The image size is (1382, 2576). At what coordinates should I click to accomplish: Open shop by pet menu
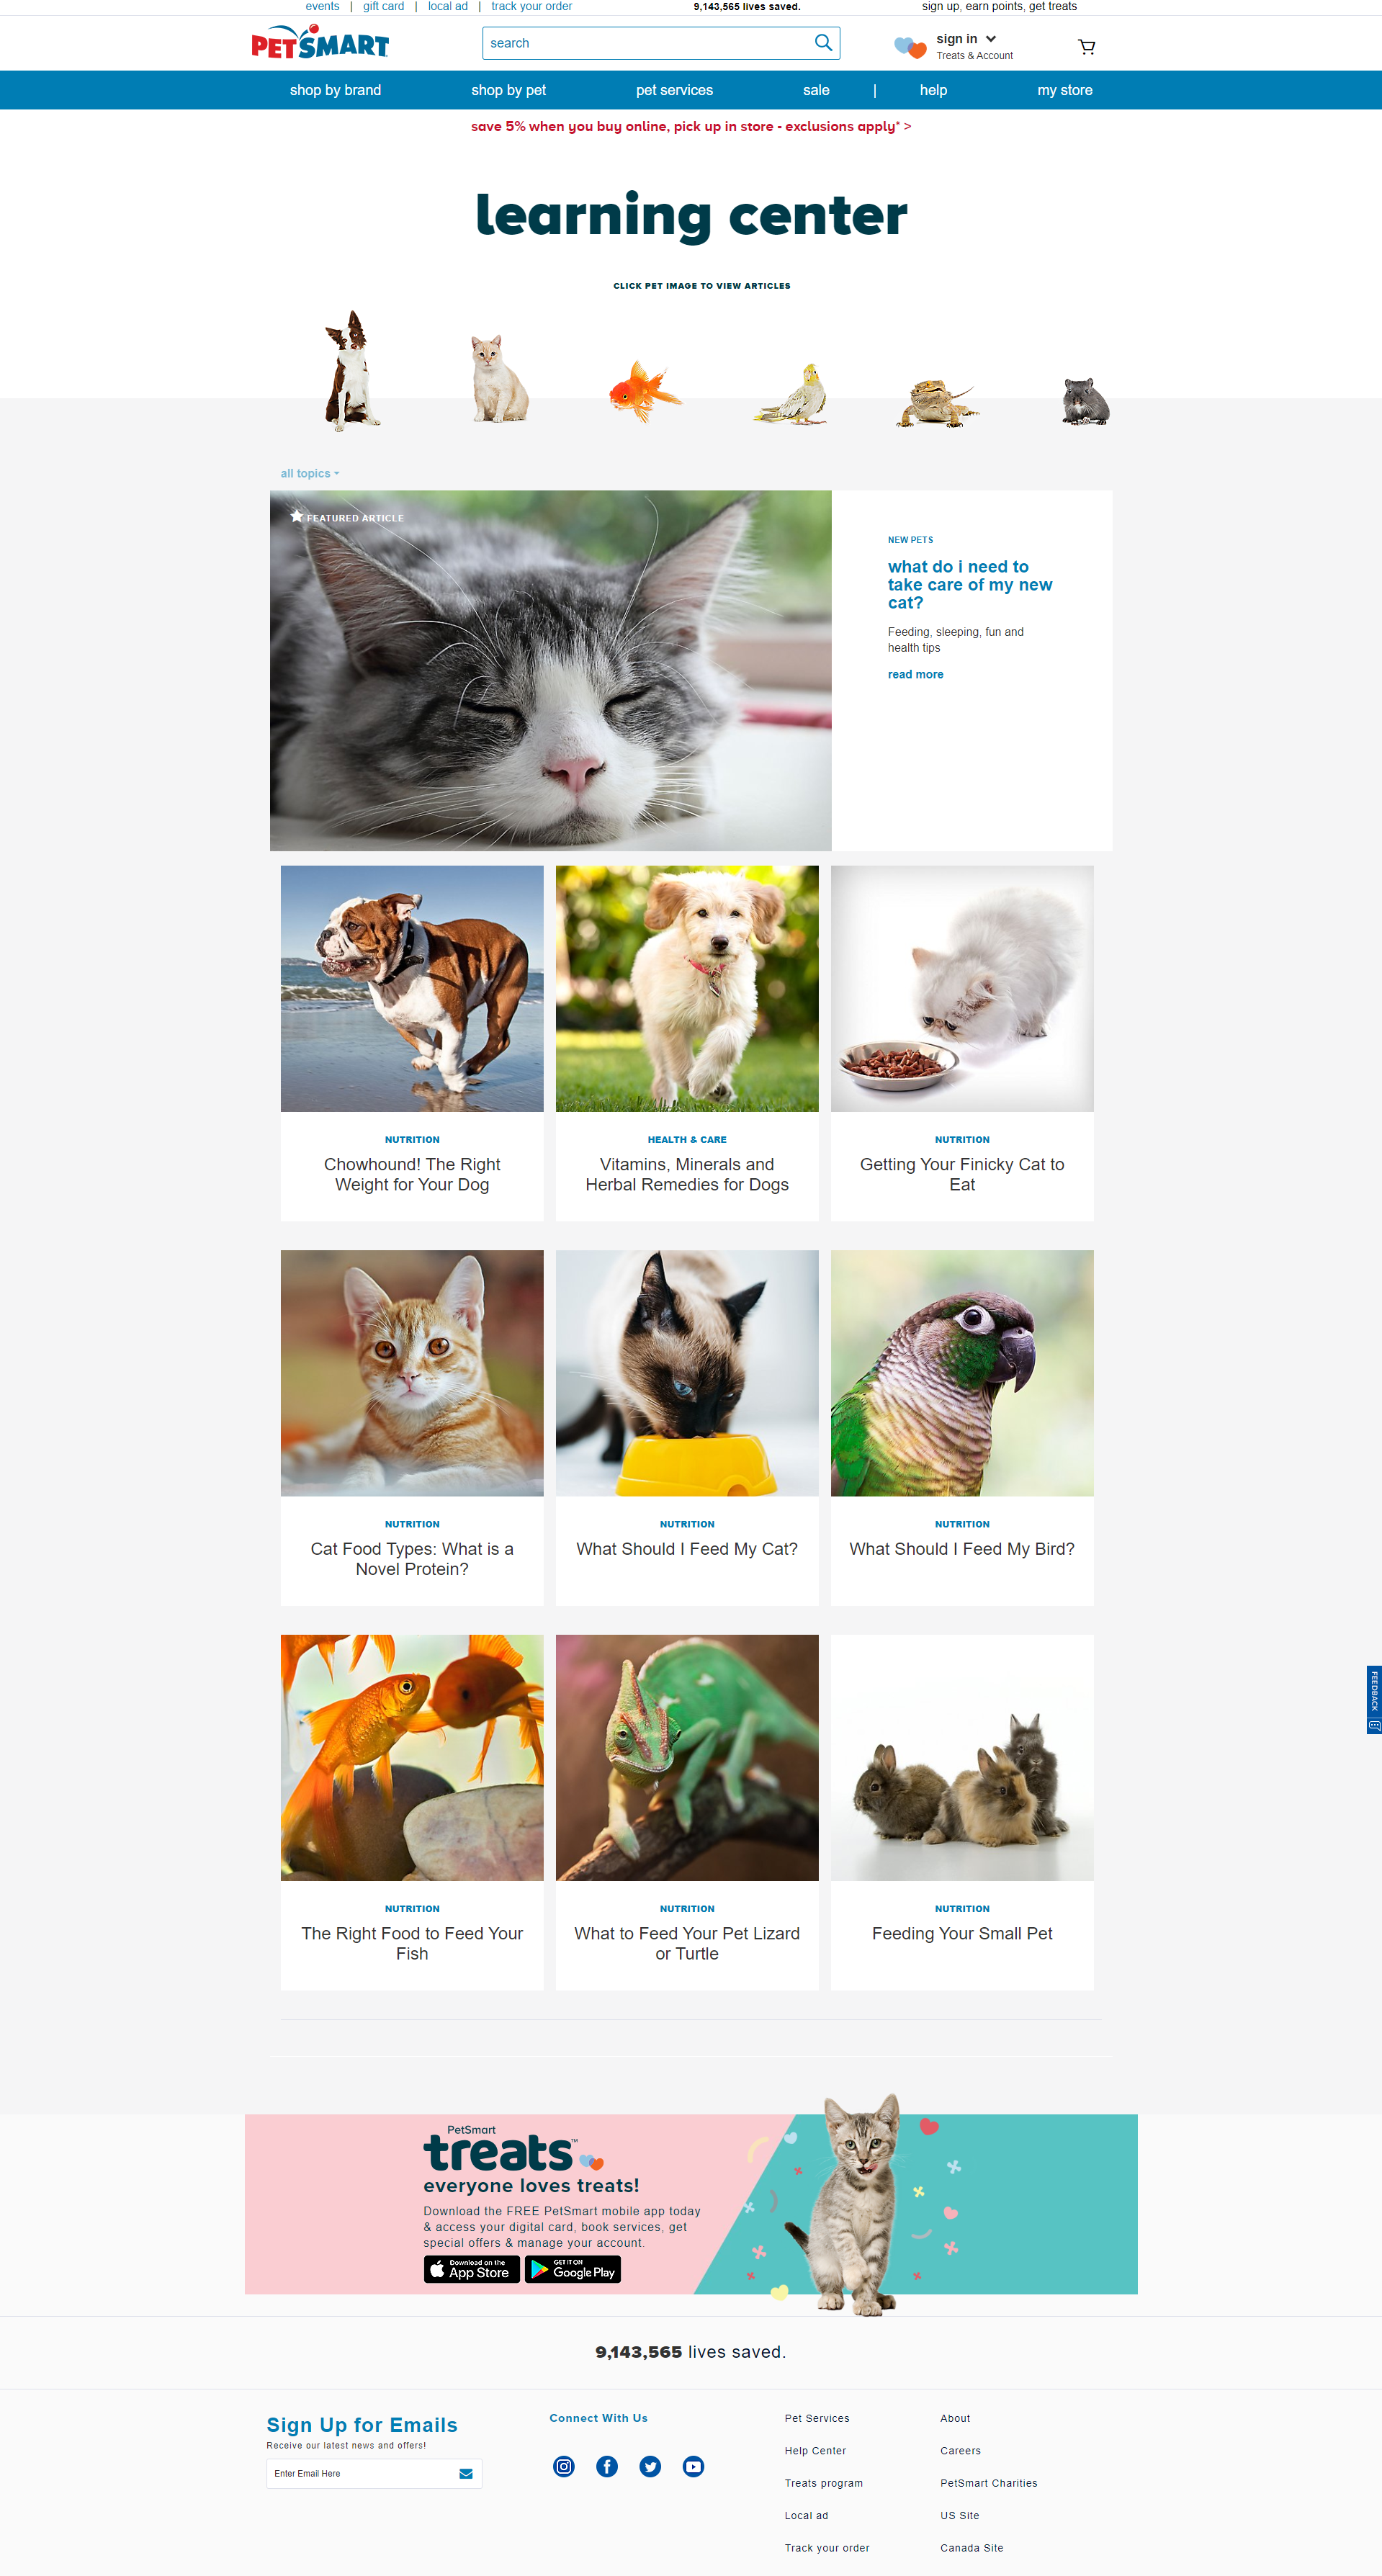pos(509,90)
